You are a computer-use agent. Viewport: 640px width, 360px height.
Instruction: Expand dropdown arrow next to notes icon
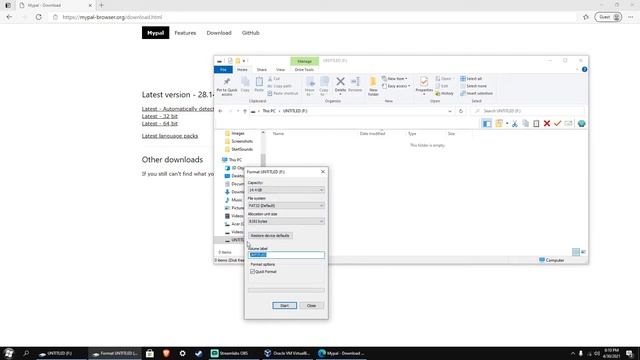507,124
